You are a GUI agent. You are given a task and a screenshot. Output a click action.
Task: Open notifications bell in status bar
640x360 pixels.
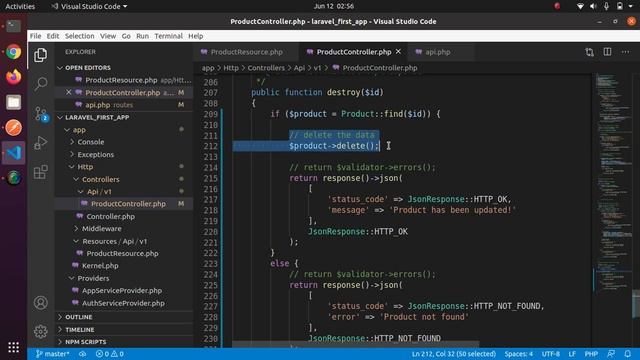(x=628, y=354)
